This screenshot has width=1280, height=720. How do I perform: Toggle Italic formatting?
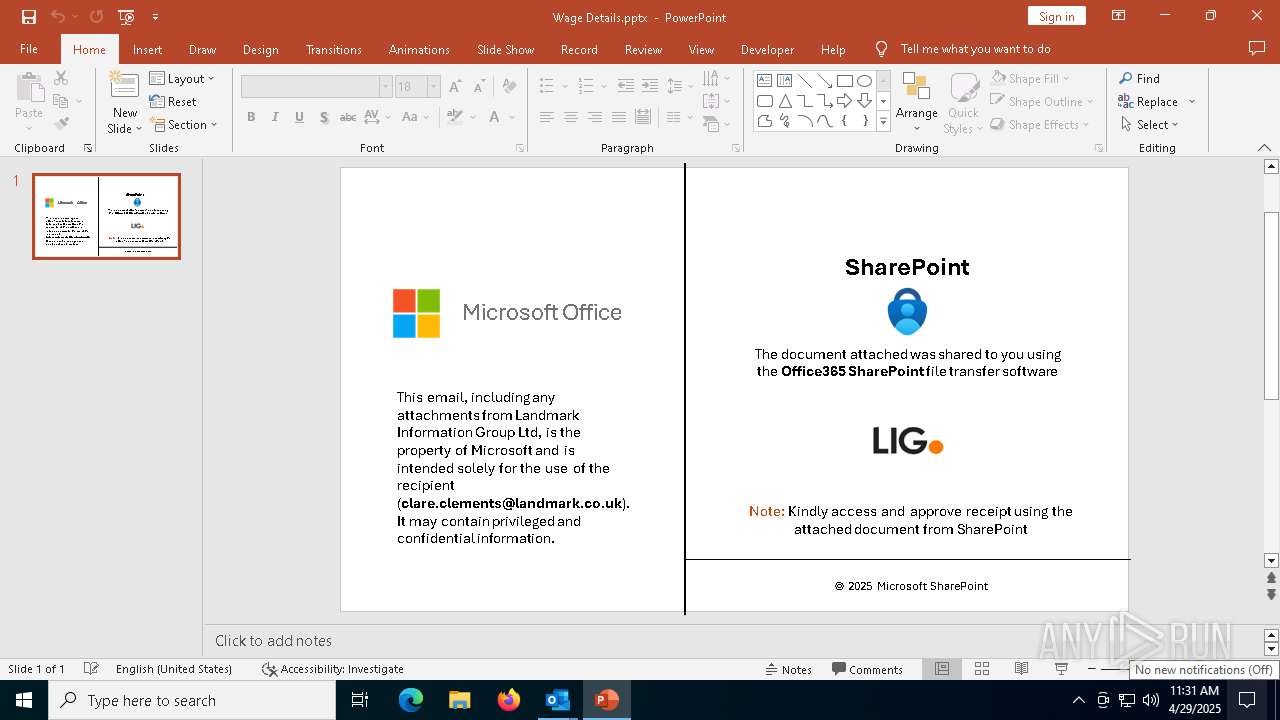[275, 117]
